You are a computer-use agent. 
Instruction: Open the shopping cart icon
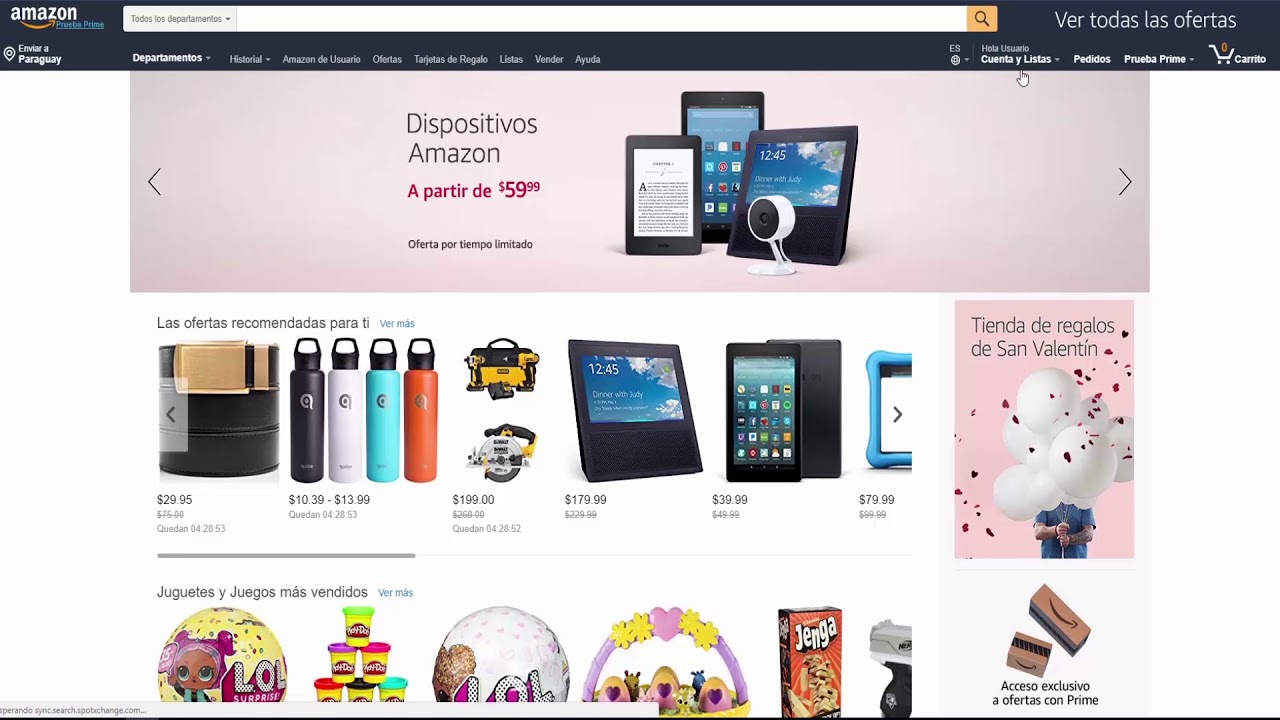click(x=1220, y=55)
